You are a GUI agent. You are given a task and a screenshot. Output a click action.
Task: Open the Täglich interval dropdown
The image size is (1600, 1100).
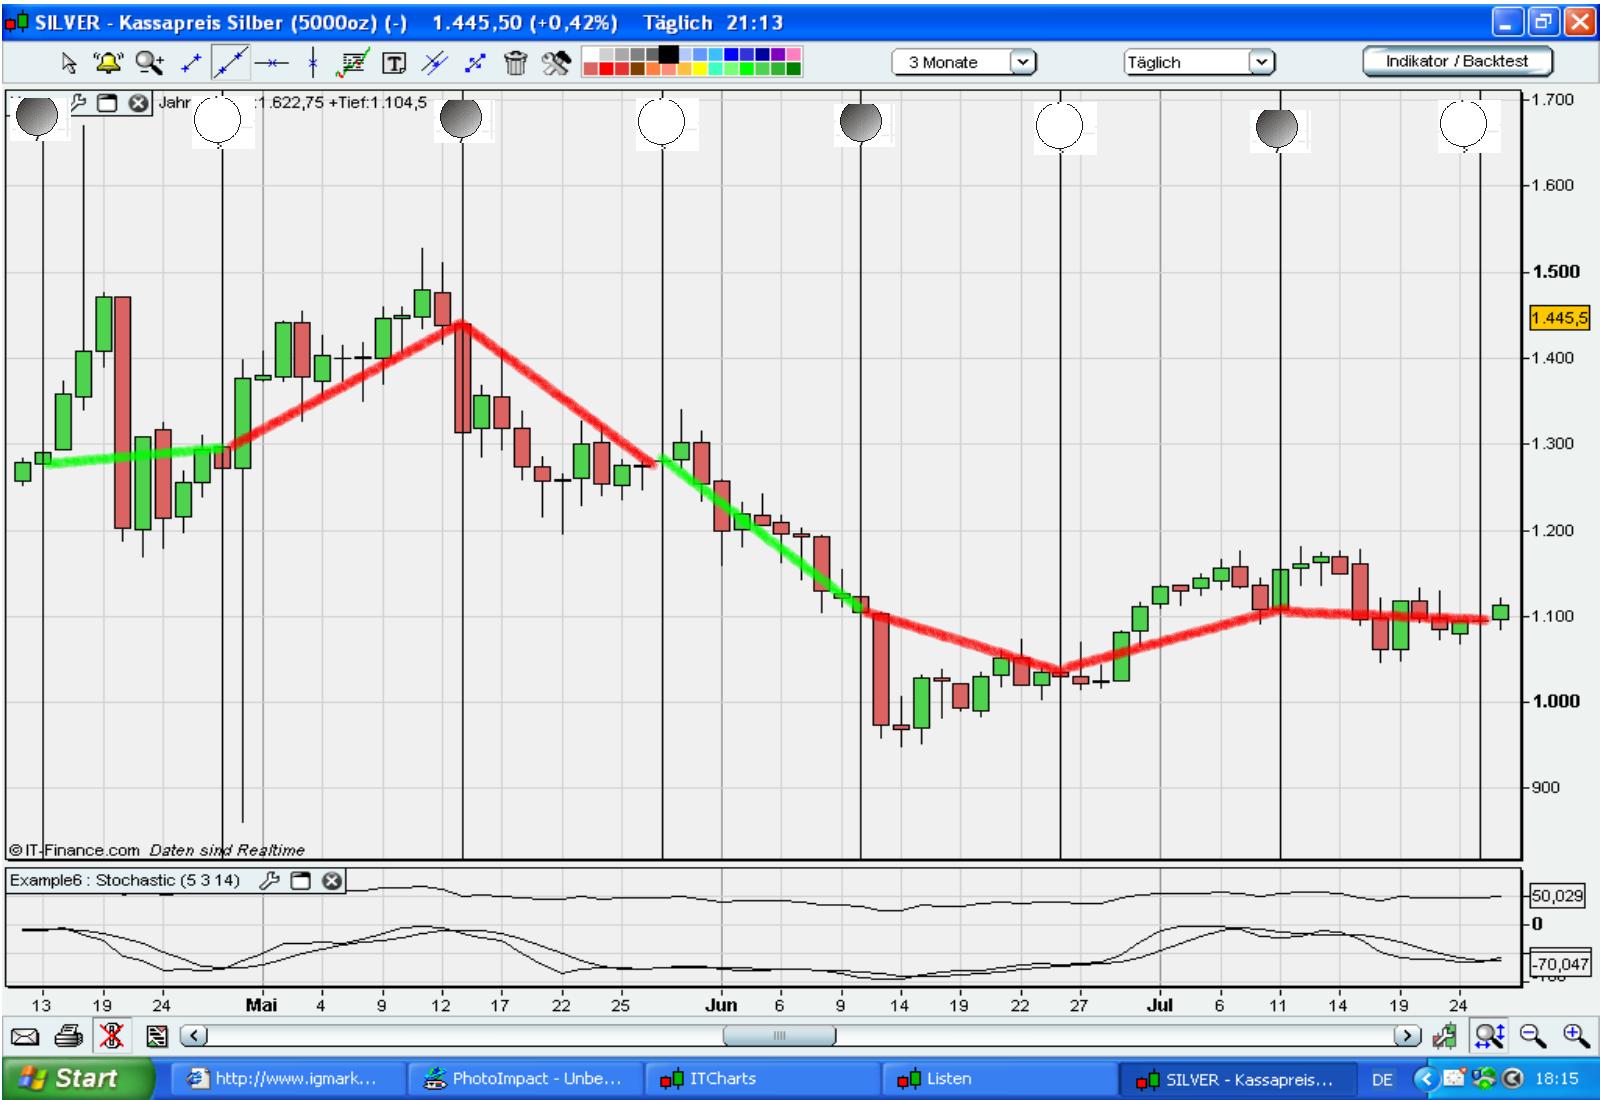[1200, 62]
